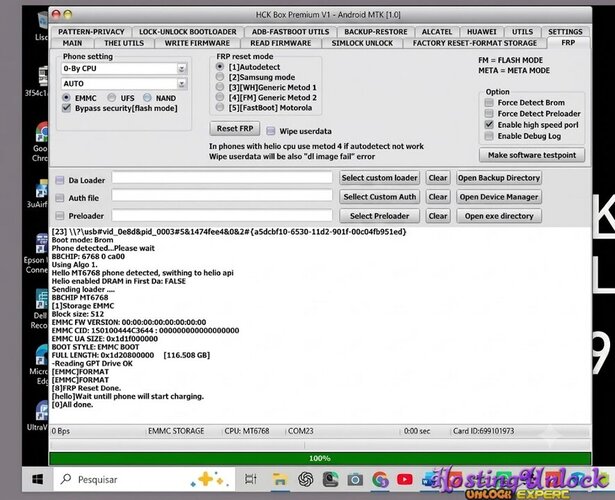The width and height of the screenshot is (615, 500).
Task: Open the Dell Recovery desktop icon
Action: click(x=40, y=309)
